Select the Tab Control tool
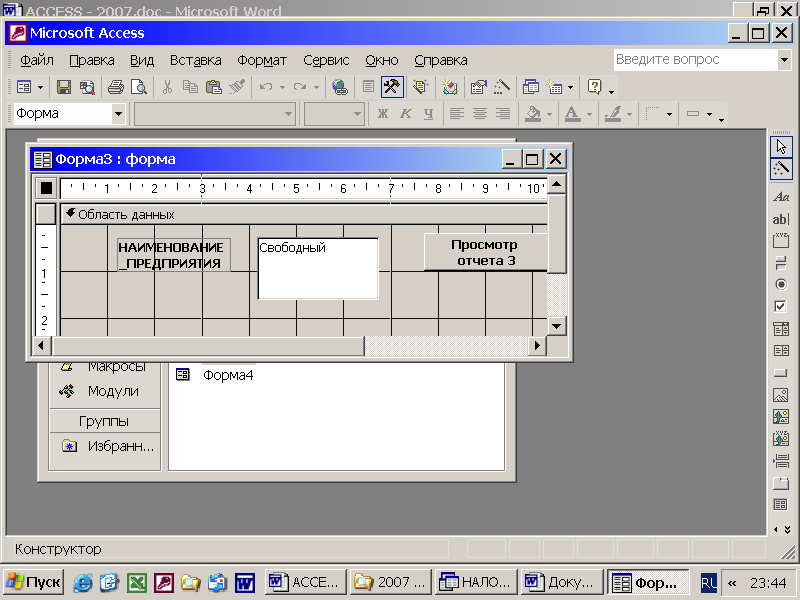 pyautogui.click(x=781, y=483)
